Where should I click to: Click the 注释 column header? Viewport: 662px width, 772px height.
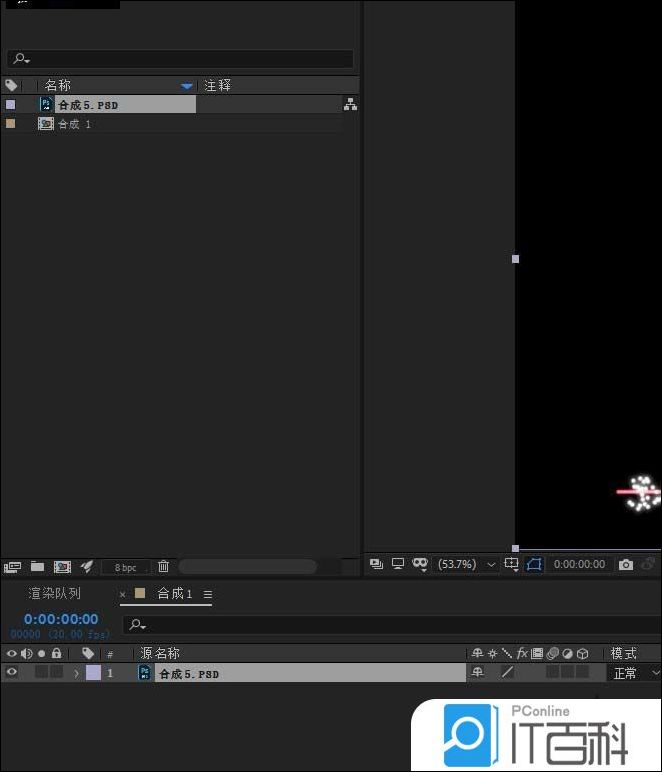coord(217,86)
